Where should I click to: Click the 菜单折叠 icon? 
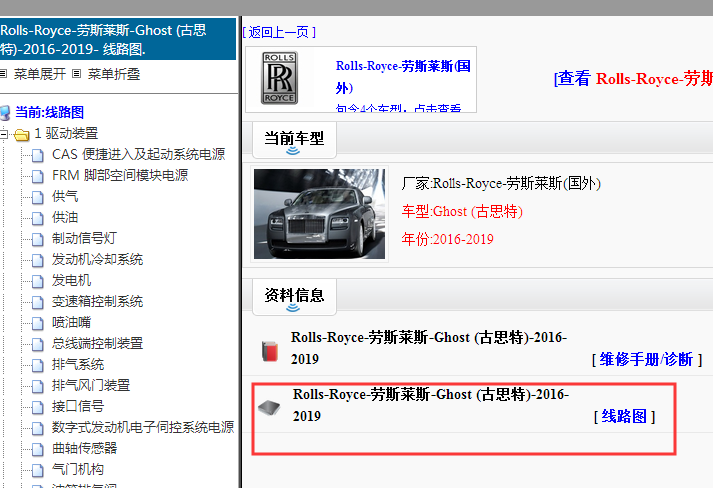pos(76,73)
